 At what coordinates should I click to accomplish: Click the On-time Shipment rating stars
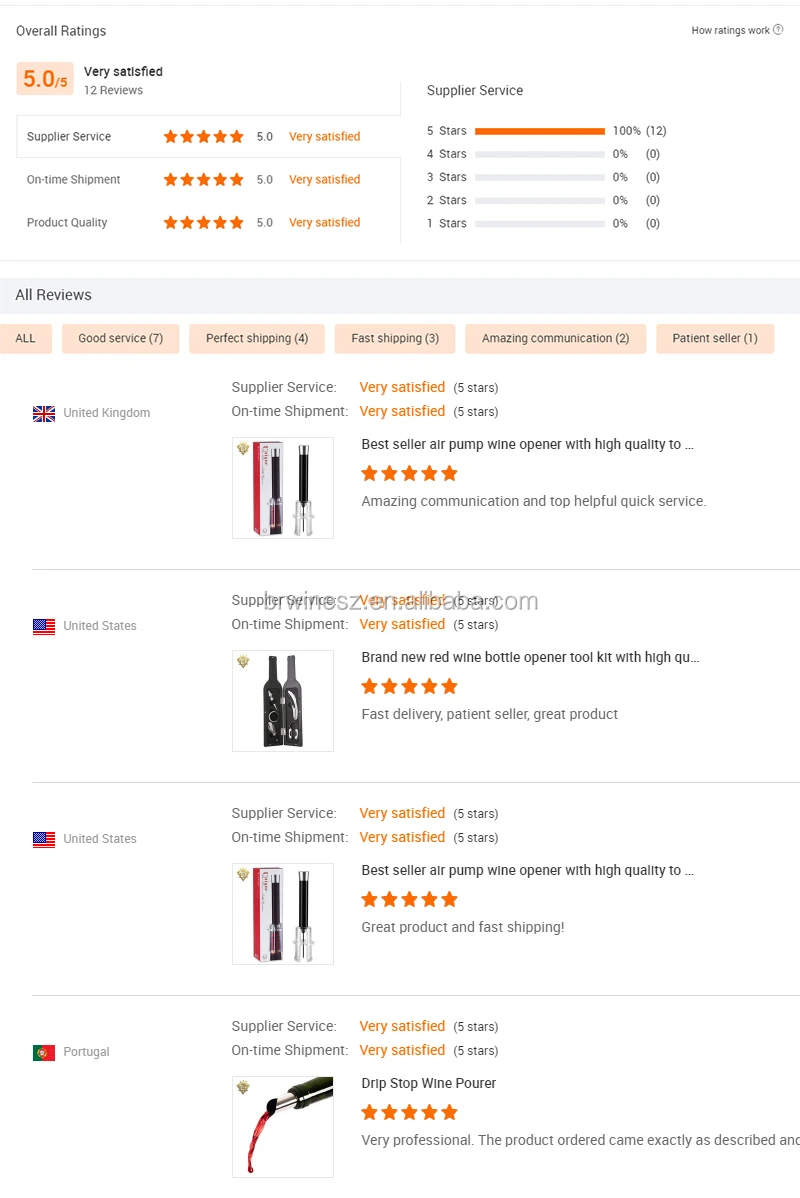click(203, 180)
